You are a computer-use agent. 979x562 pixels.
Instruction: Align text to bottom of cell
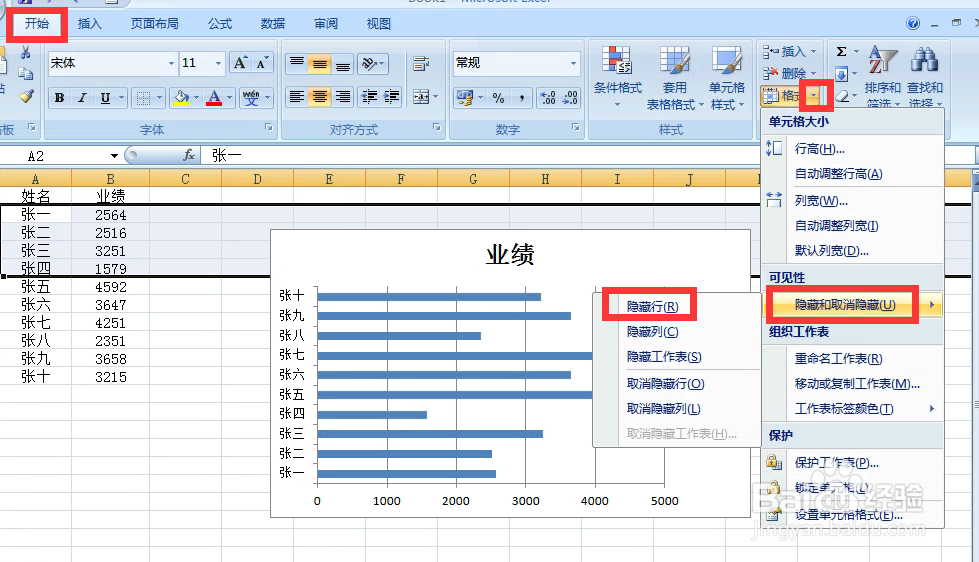(342, 63)
